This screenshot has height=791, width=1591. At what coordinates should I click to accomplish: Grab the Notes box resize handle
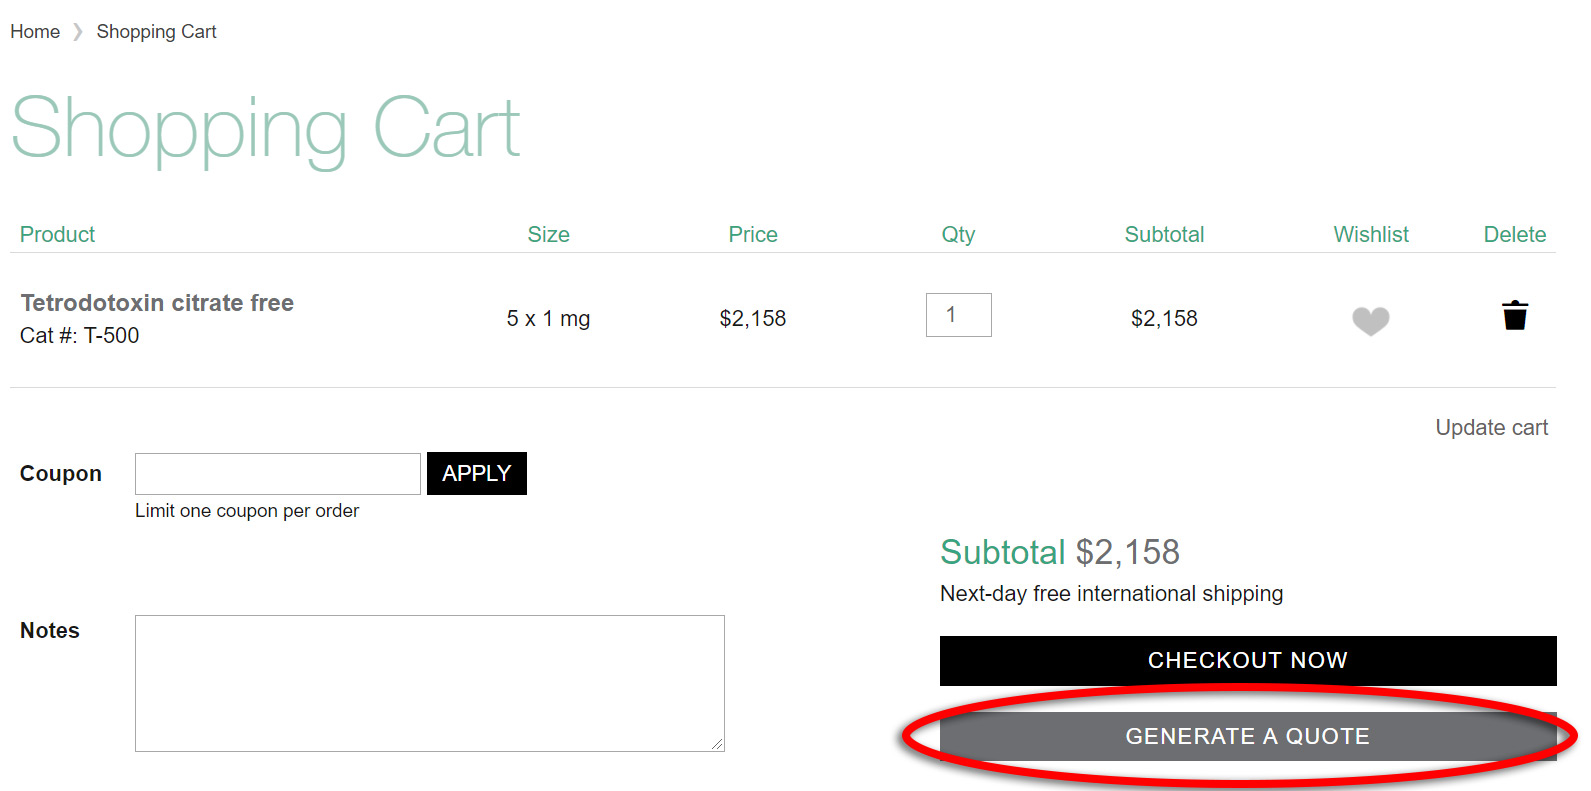pyautogui.click(x=717, y=744)
